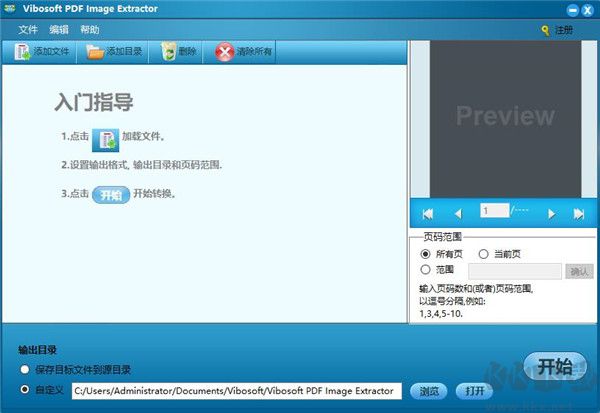The width and height of the screenshot is (600, 413).
Task: Jump to the last preview page
Action: click(579, 214)
